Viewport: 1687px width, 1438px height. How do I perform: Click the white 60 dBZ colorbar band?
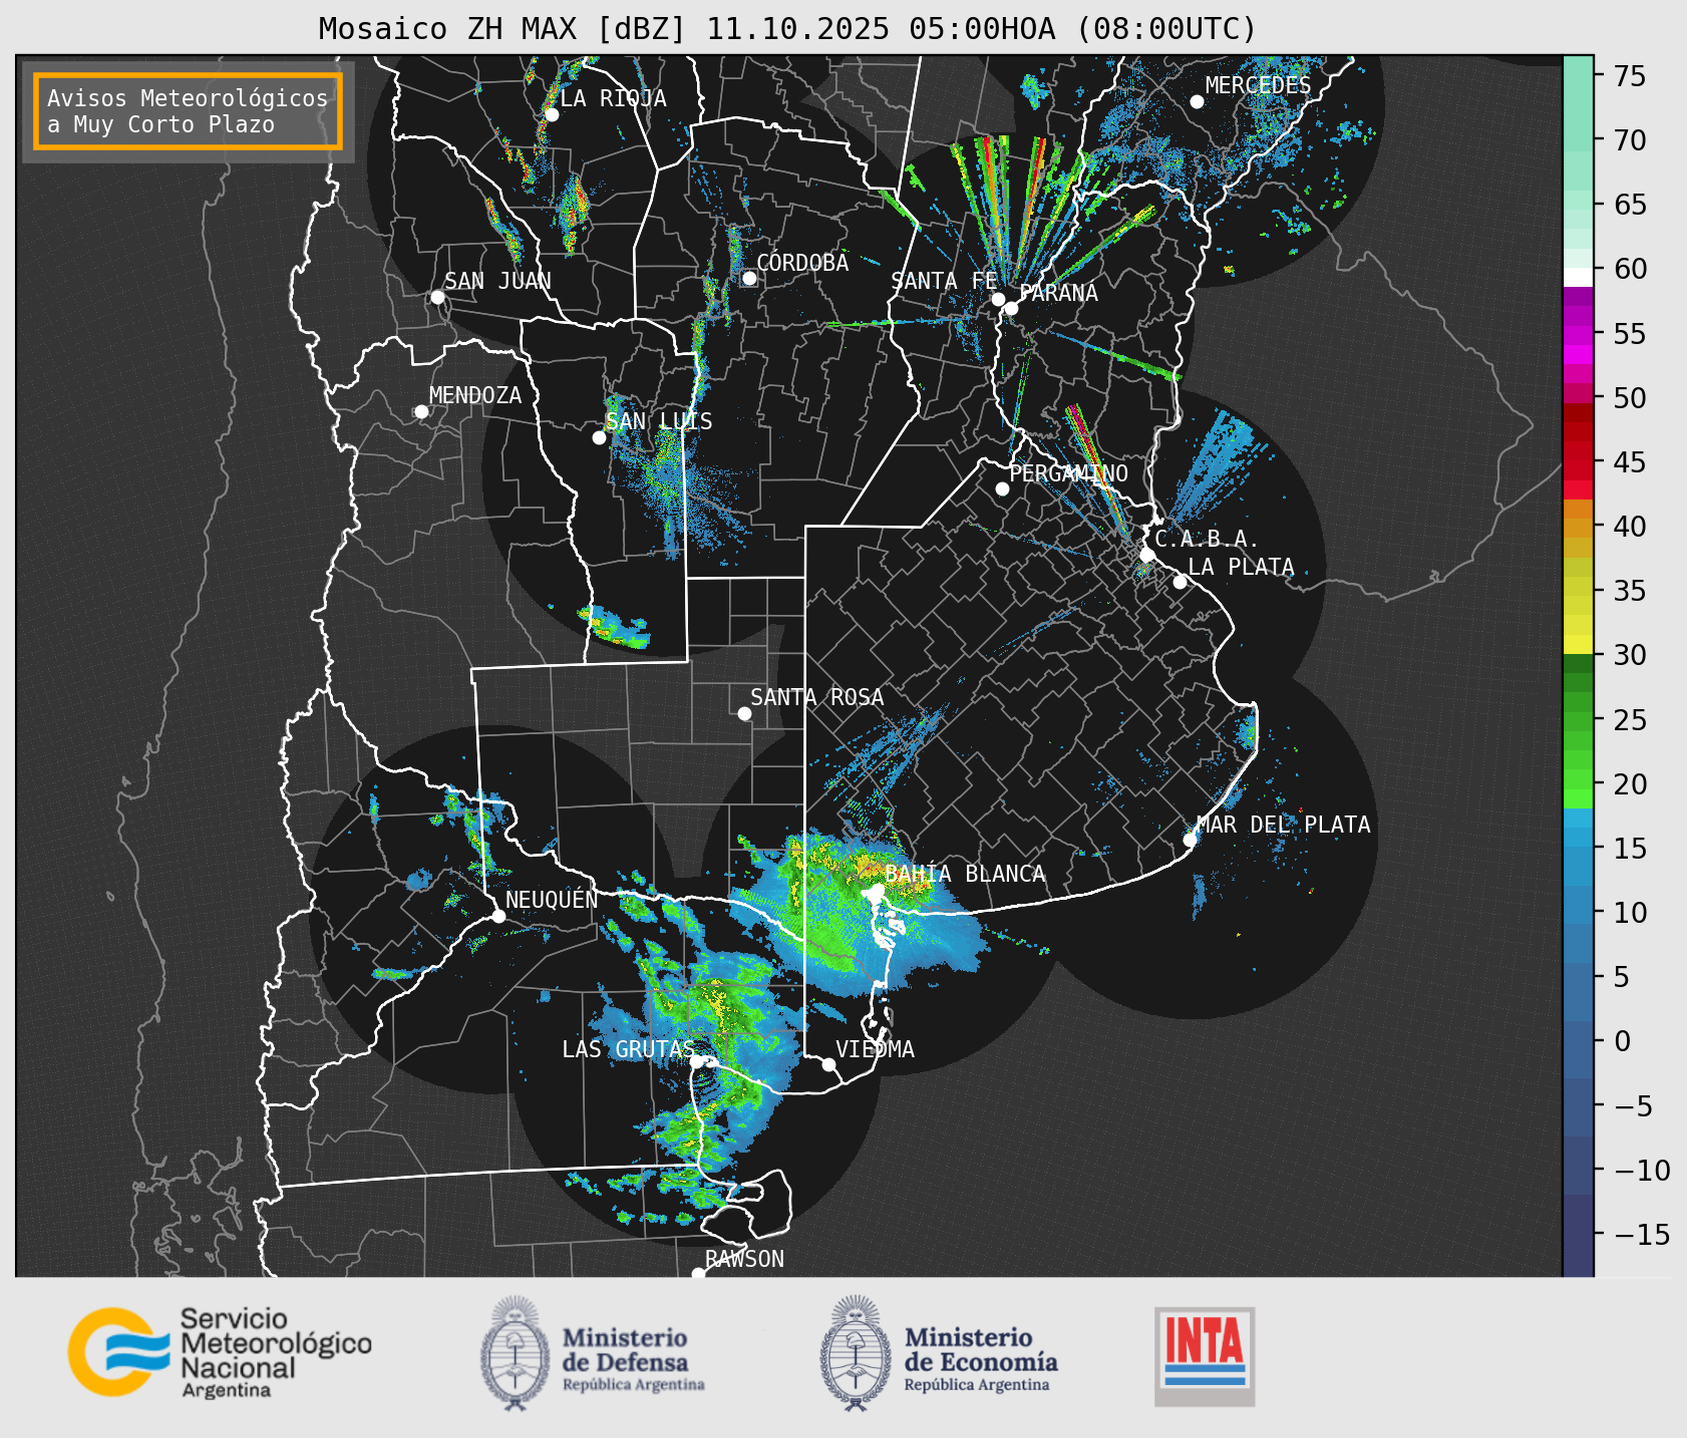tap(1578, 276)
